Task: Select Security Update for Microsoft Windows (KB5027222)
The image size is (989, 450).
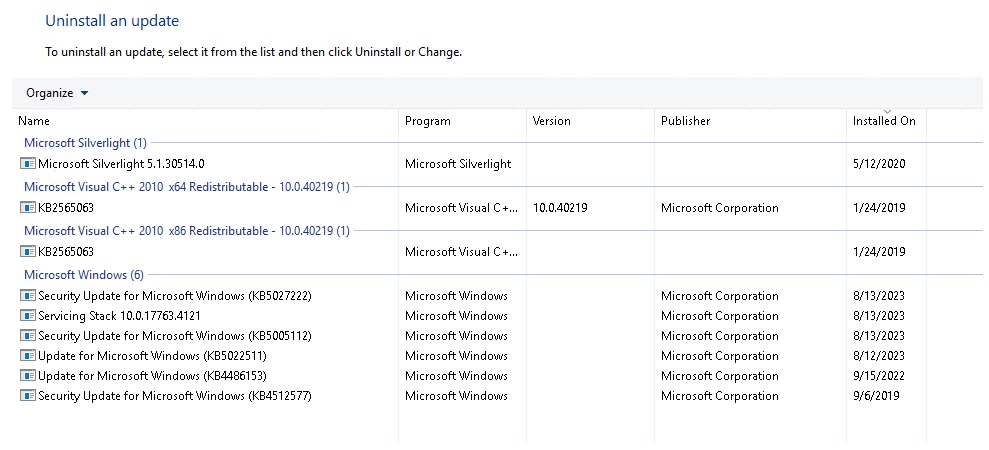Action: 175,295
